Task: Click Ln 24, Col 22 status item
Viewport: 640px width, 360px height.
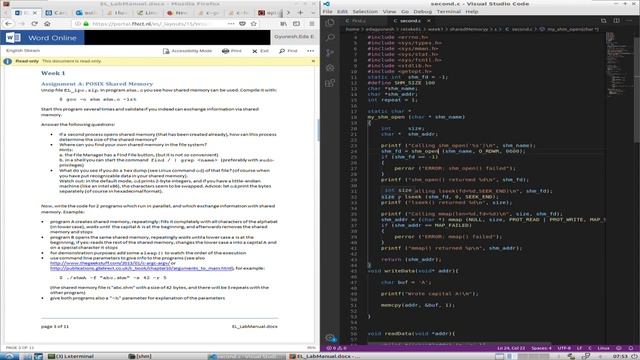Action: (511, 348)
